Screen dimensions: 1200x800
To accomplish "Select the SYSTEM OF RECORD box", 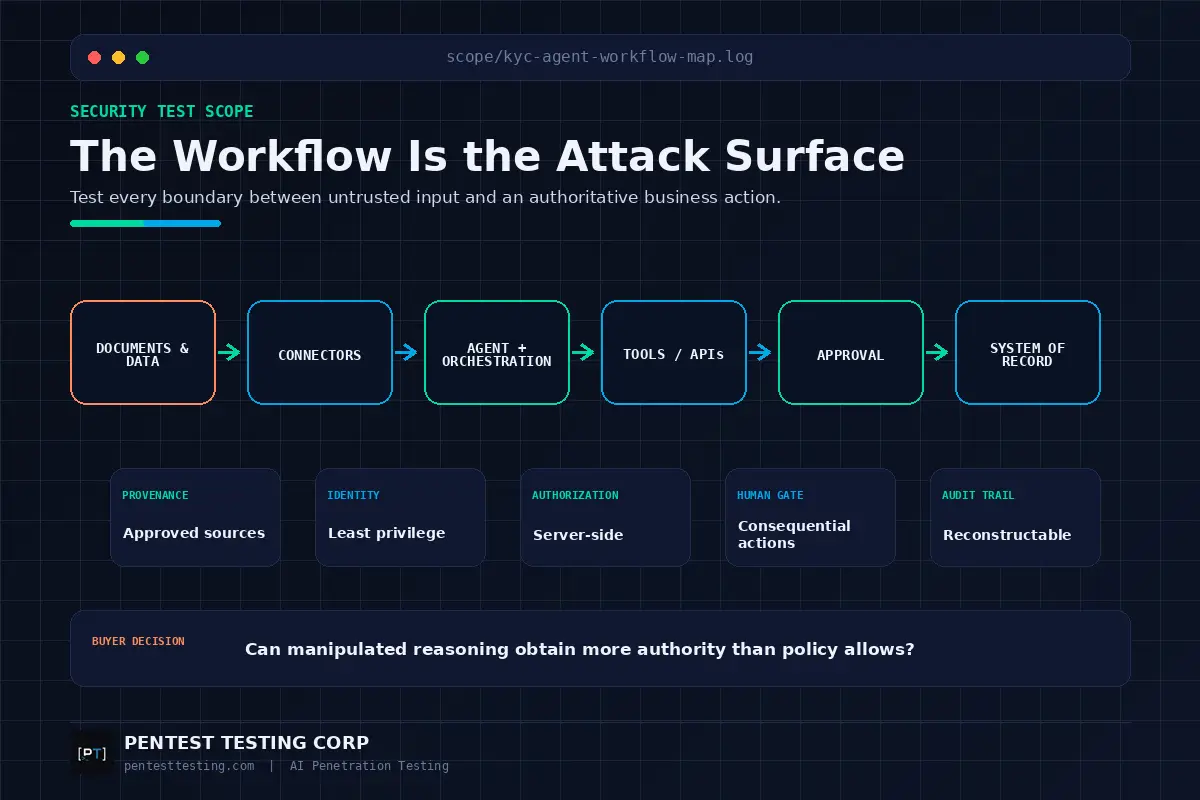I will point(1028,352).
